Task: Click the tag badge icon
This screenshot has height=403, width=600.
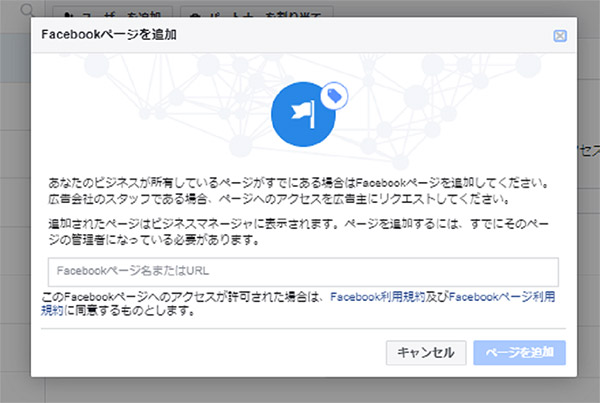Action: 334,96
